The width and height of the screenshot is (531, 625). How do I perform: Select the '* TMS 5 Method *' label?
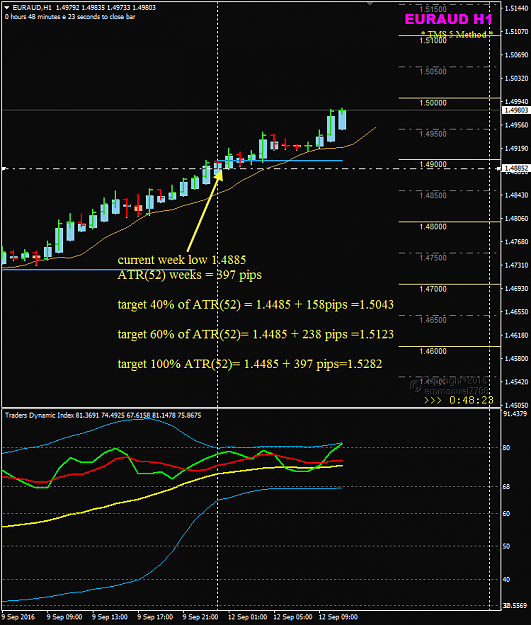pos(457,34)
